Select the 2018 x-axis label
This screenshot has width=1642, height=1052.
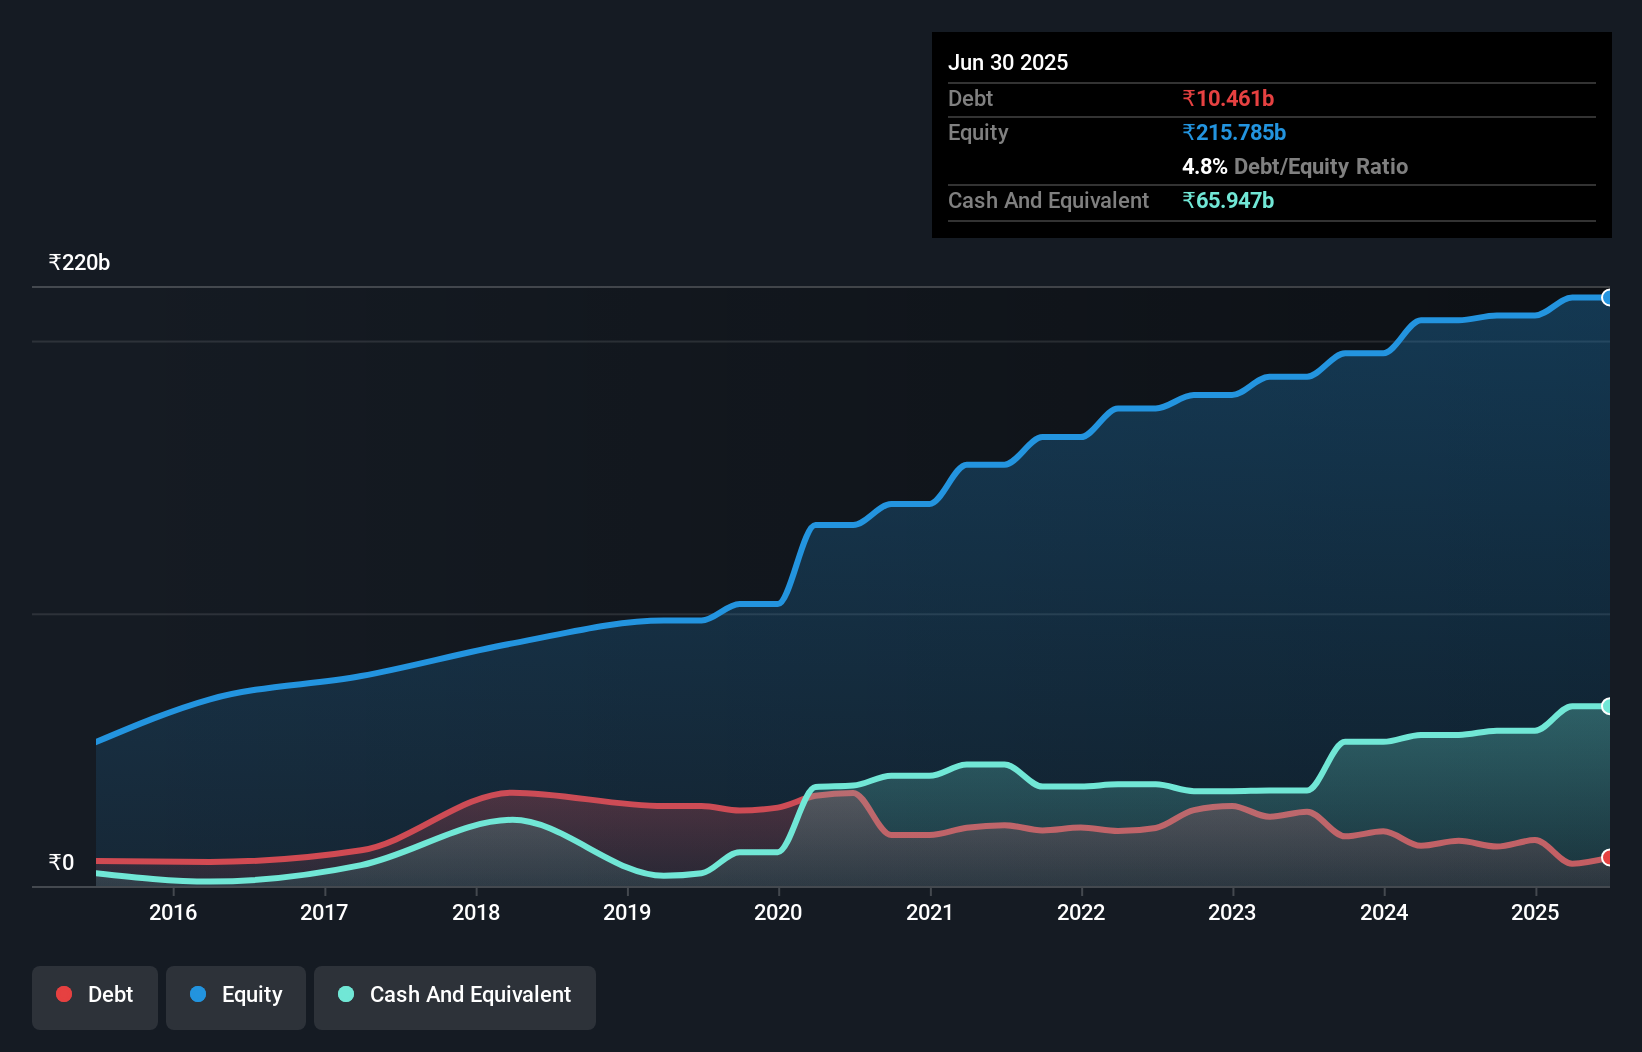476,912
